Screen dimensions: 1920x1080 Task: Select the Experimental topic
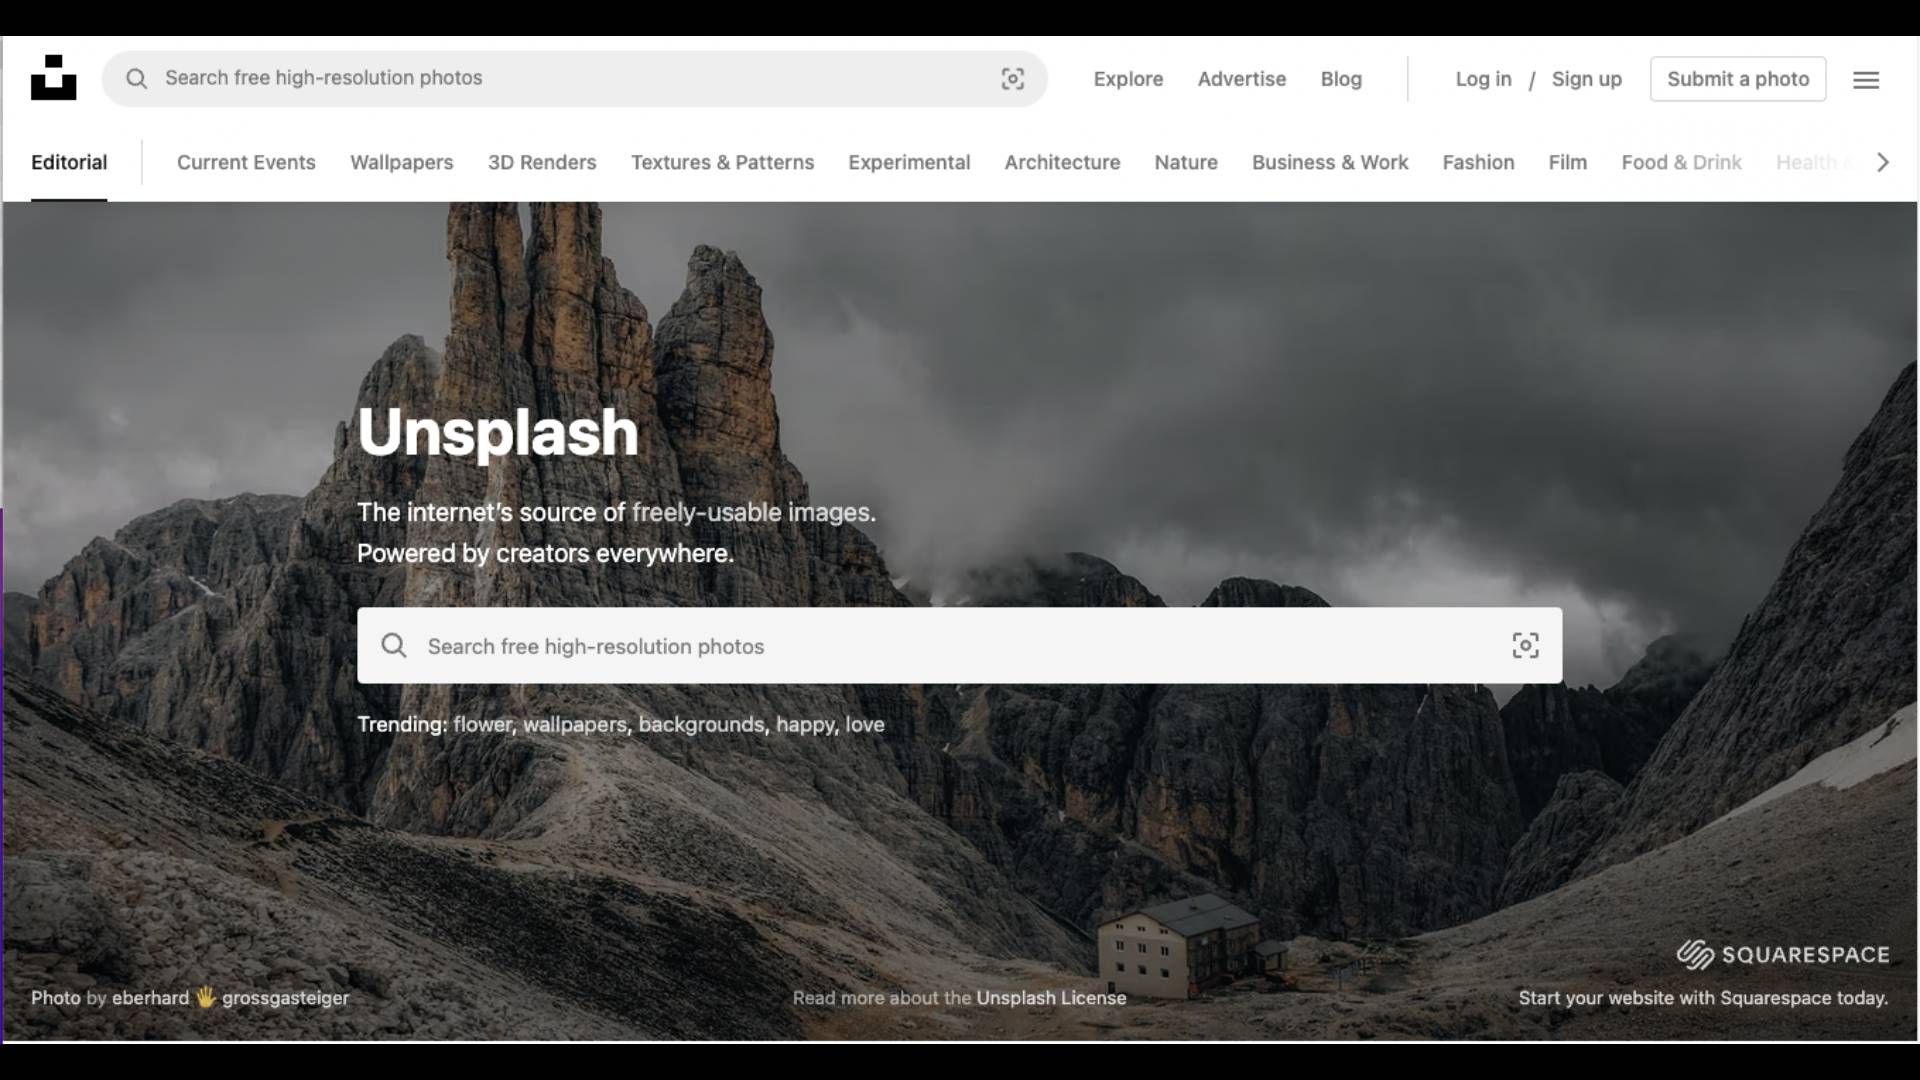909,162
